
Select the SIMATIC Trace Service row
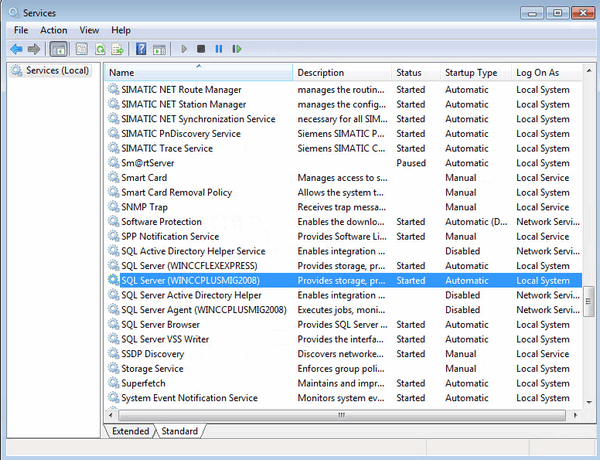tap(343, 148)
